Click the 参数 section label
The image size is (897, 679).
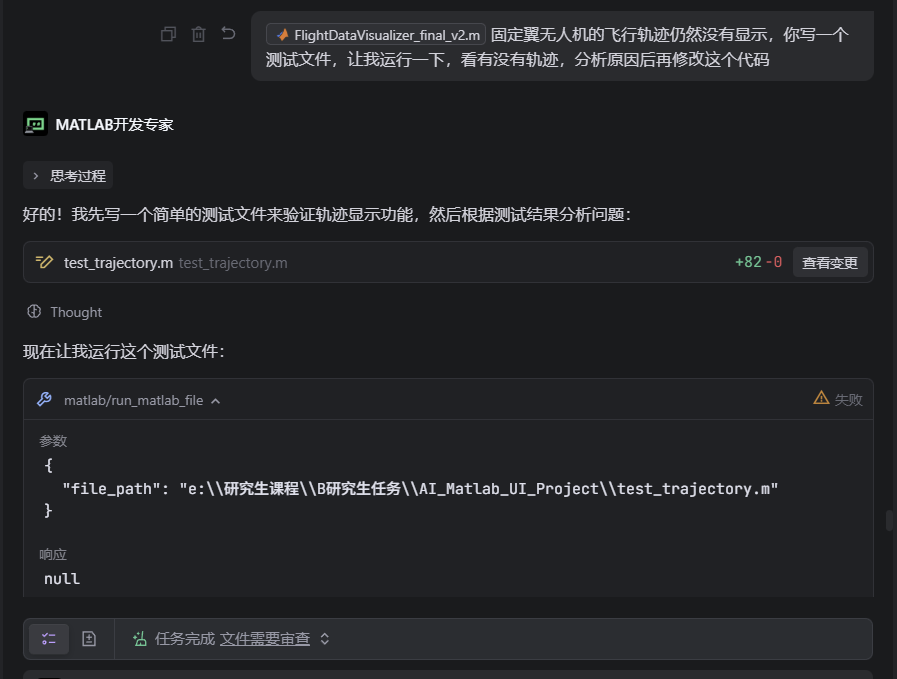(53, 441)
